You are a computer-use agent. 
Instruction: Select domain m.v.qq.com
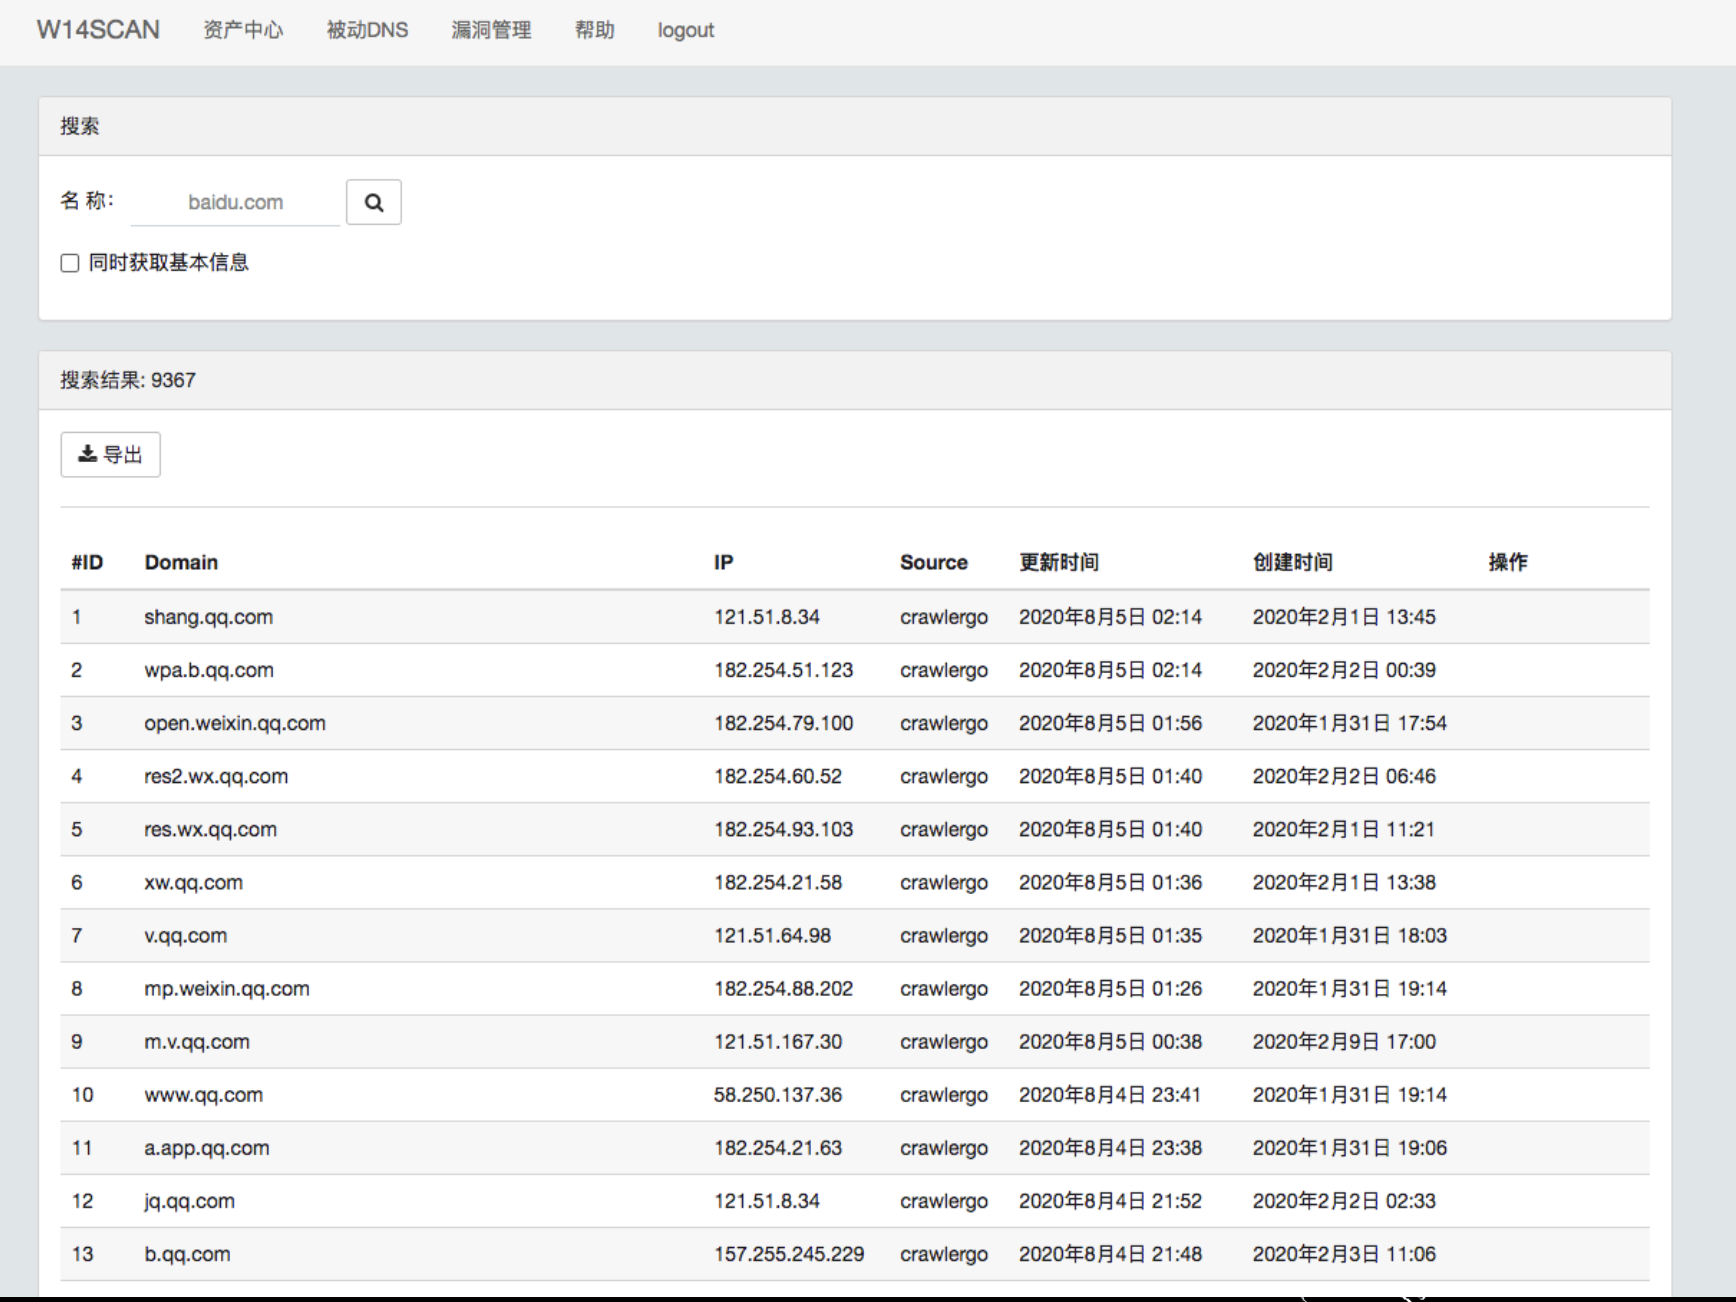coord(197,1041)
